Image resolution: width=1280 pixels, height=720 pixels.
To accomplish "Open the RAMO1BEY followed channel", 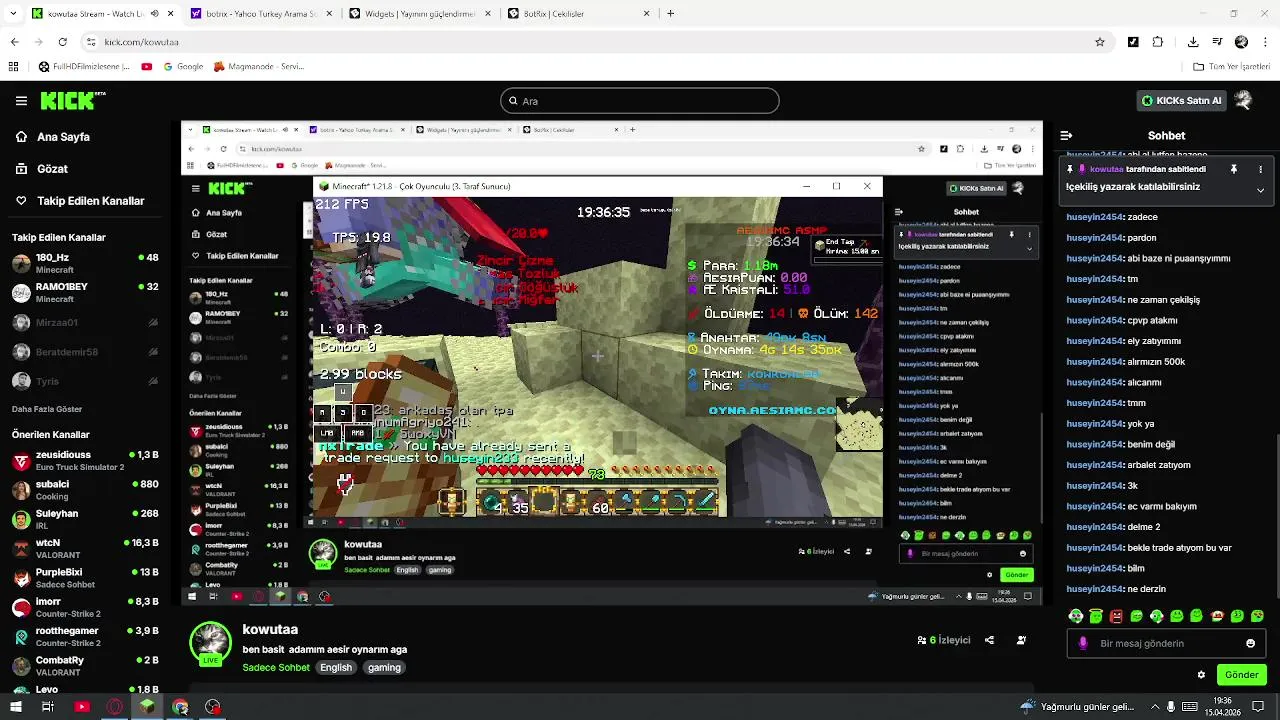I will coord(86,292).
